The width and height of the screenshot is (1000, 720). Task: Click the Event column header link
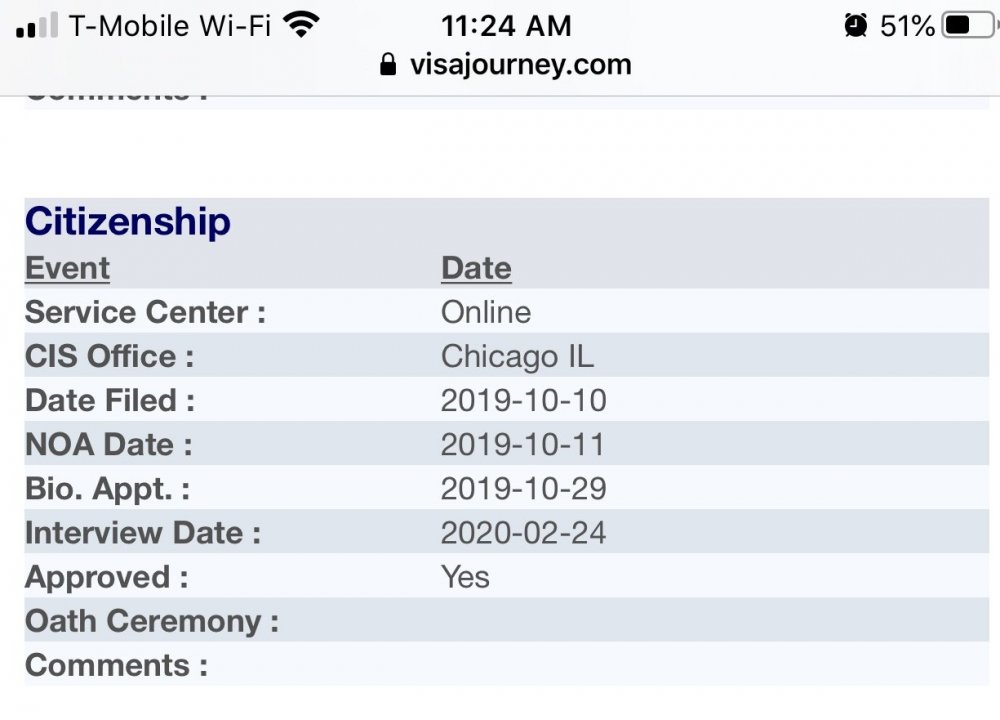[x=68, y=268]
